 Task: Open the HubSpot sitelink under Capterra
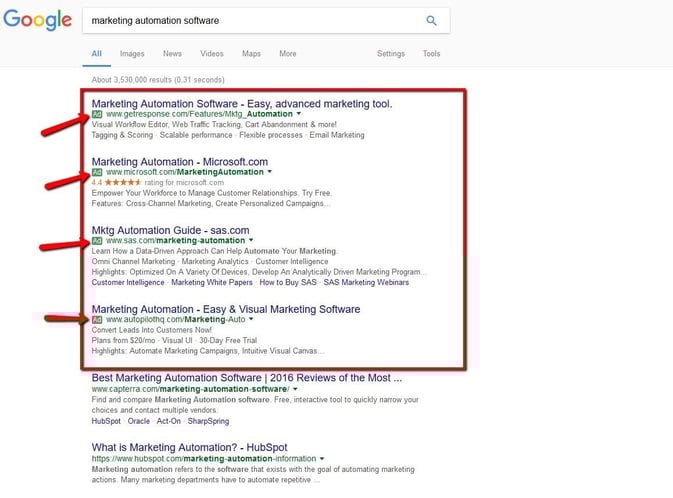tap(106, 421)
